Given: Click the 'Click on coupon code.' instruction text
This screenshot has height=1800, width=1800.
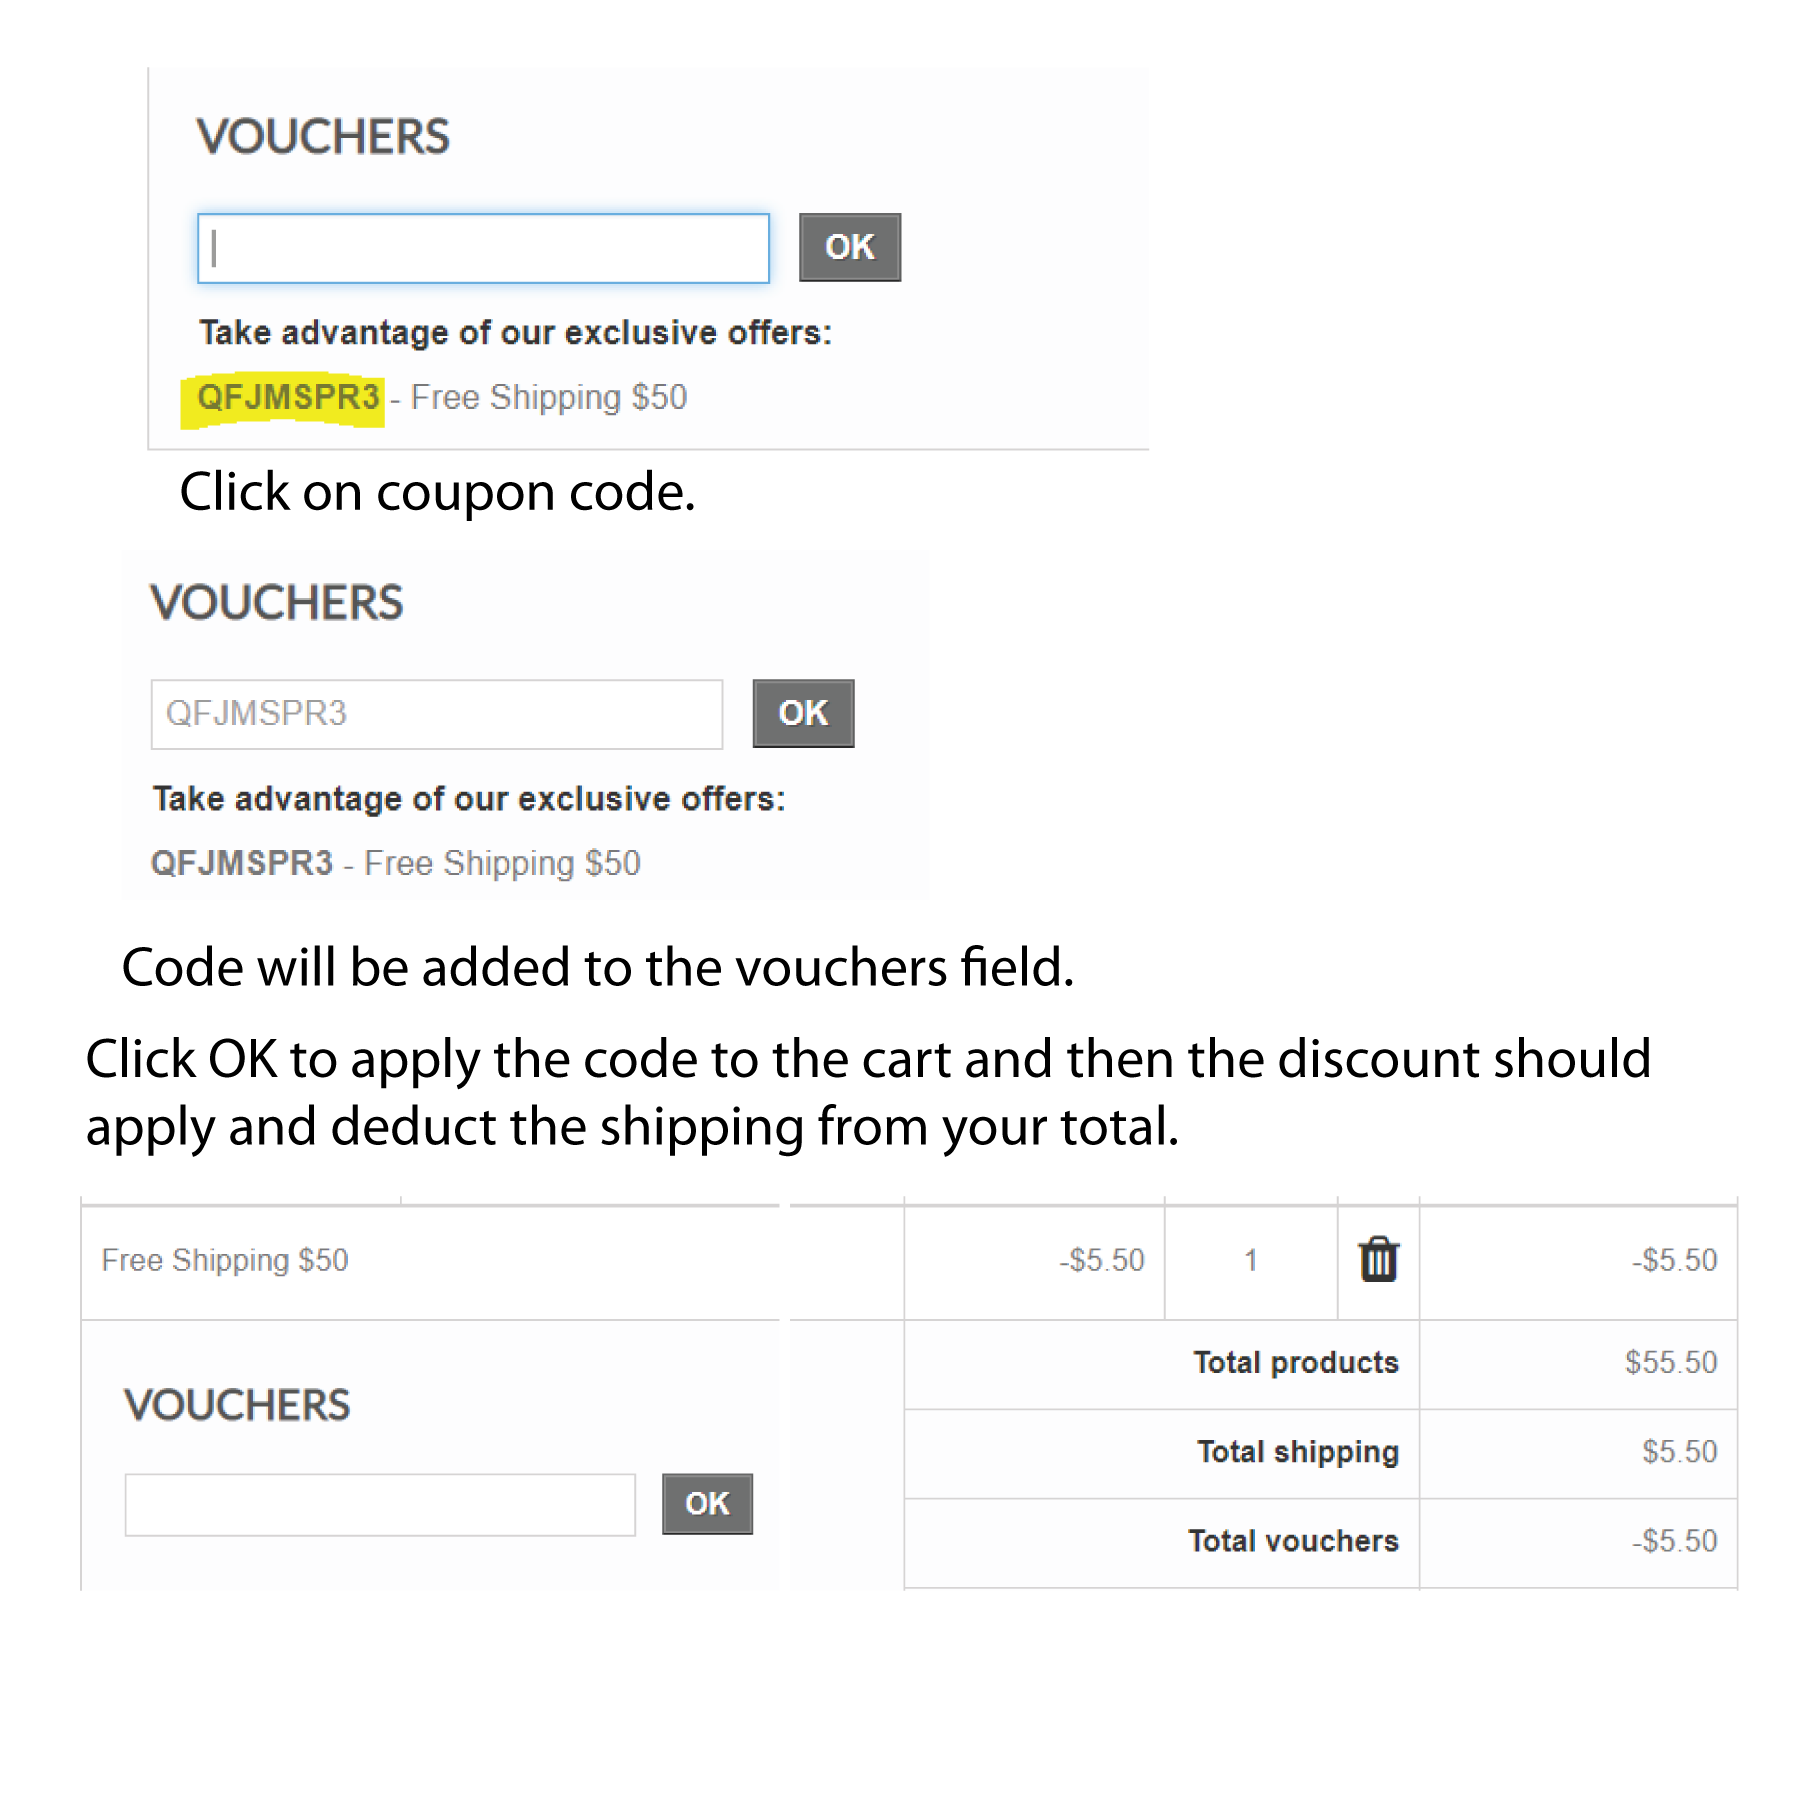Looking at the screenshot, I should coord(437,492).
